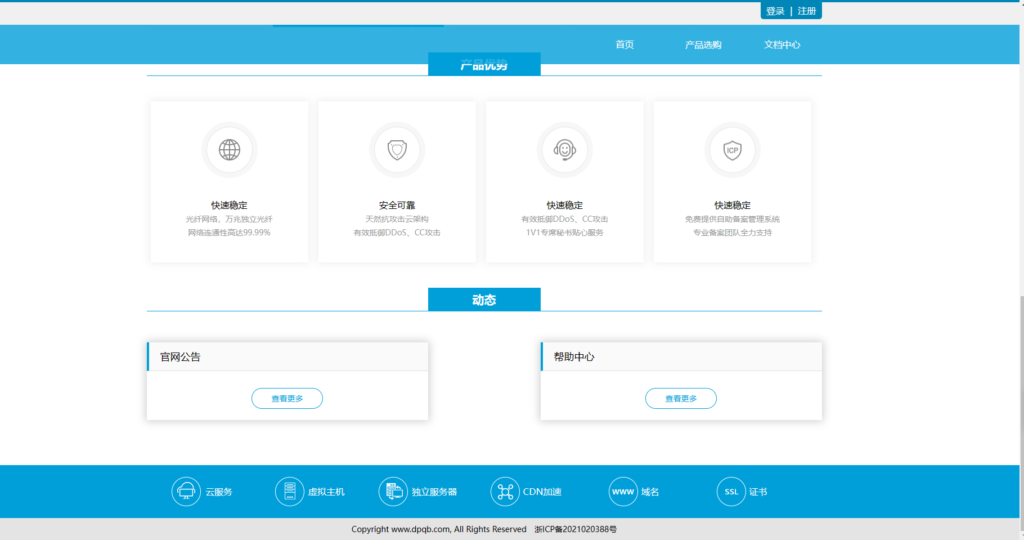Click text 免费提供自助备案管理系统
The image size is (1024, 540).
[732, 219]
